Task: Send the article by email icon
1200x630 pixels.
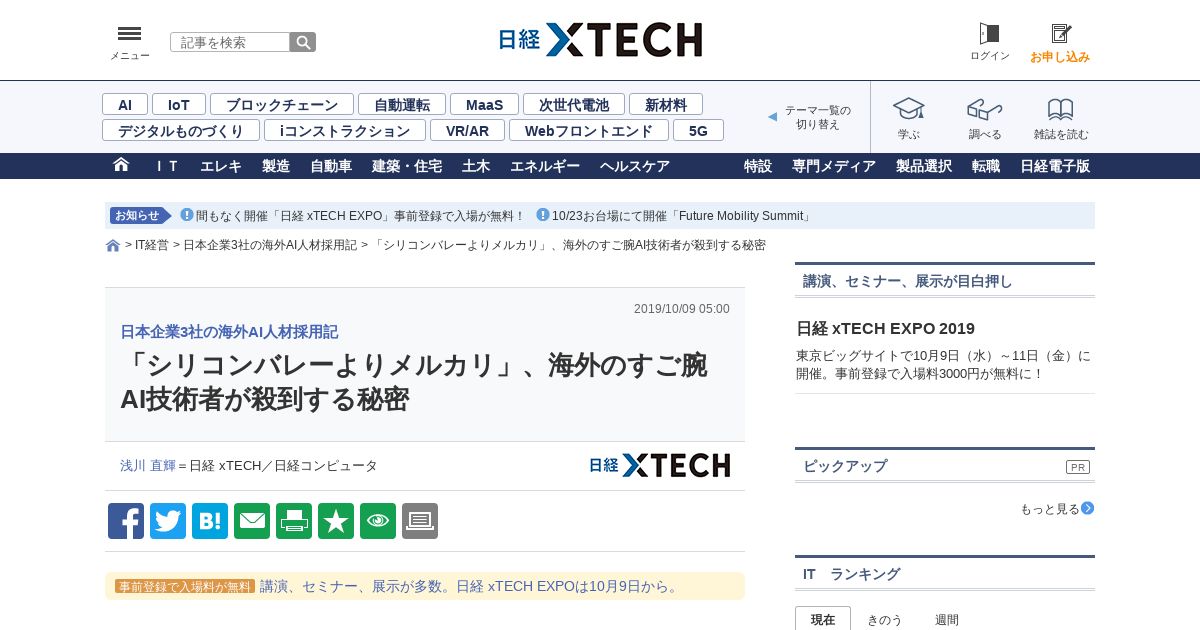Action: coord(252,521)
